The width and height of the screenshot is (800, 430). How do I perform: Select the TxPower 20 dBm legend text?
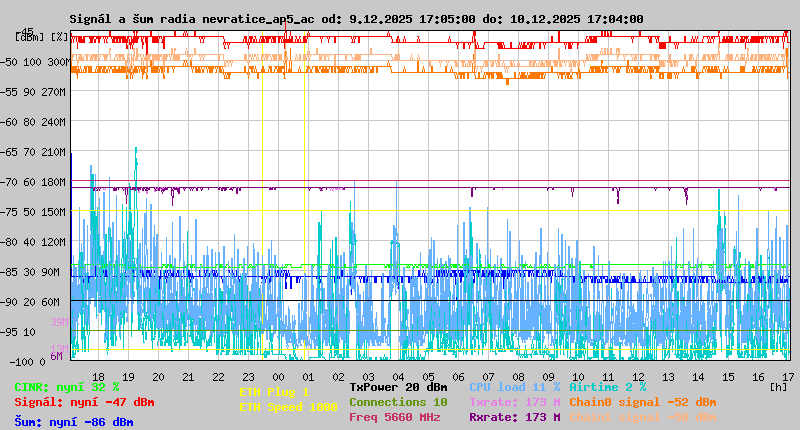[x=398, y=387]
